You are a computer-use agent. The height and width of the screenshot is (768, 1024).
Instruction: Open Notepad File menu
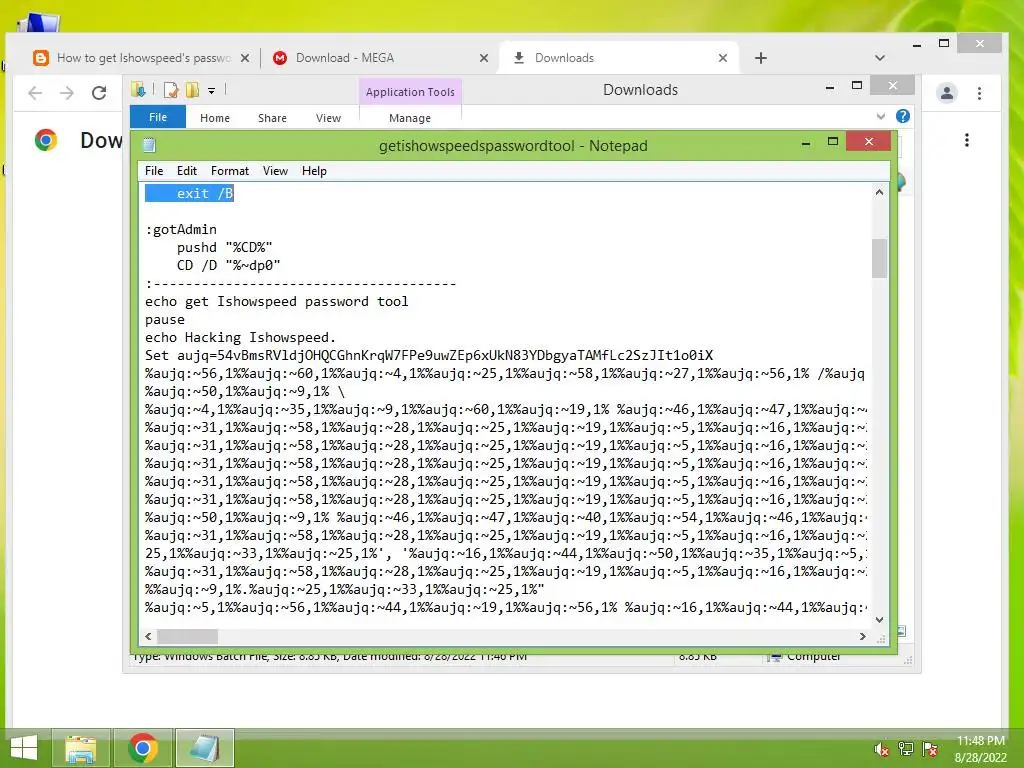(x=154, y=170)
